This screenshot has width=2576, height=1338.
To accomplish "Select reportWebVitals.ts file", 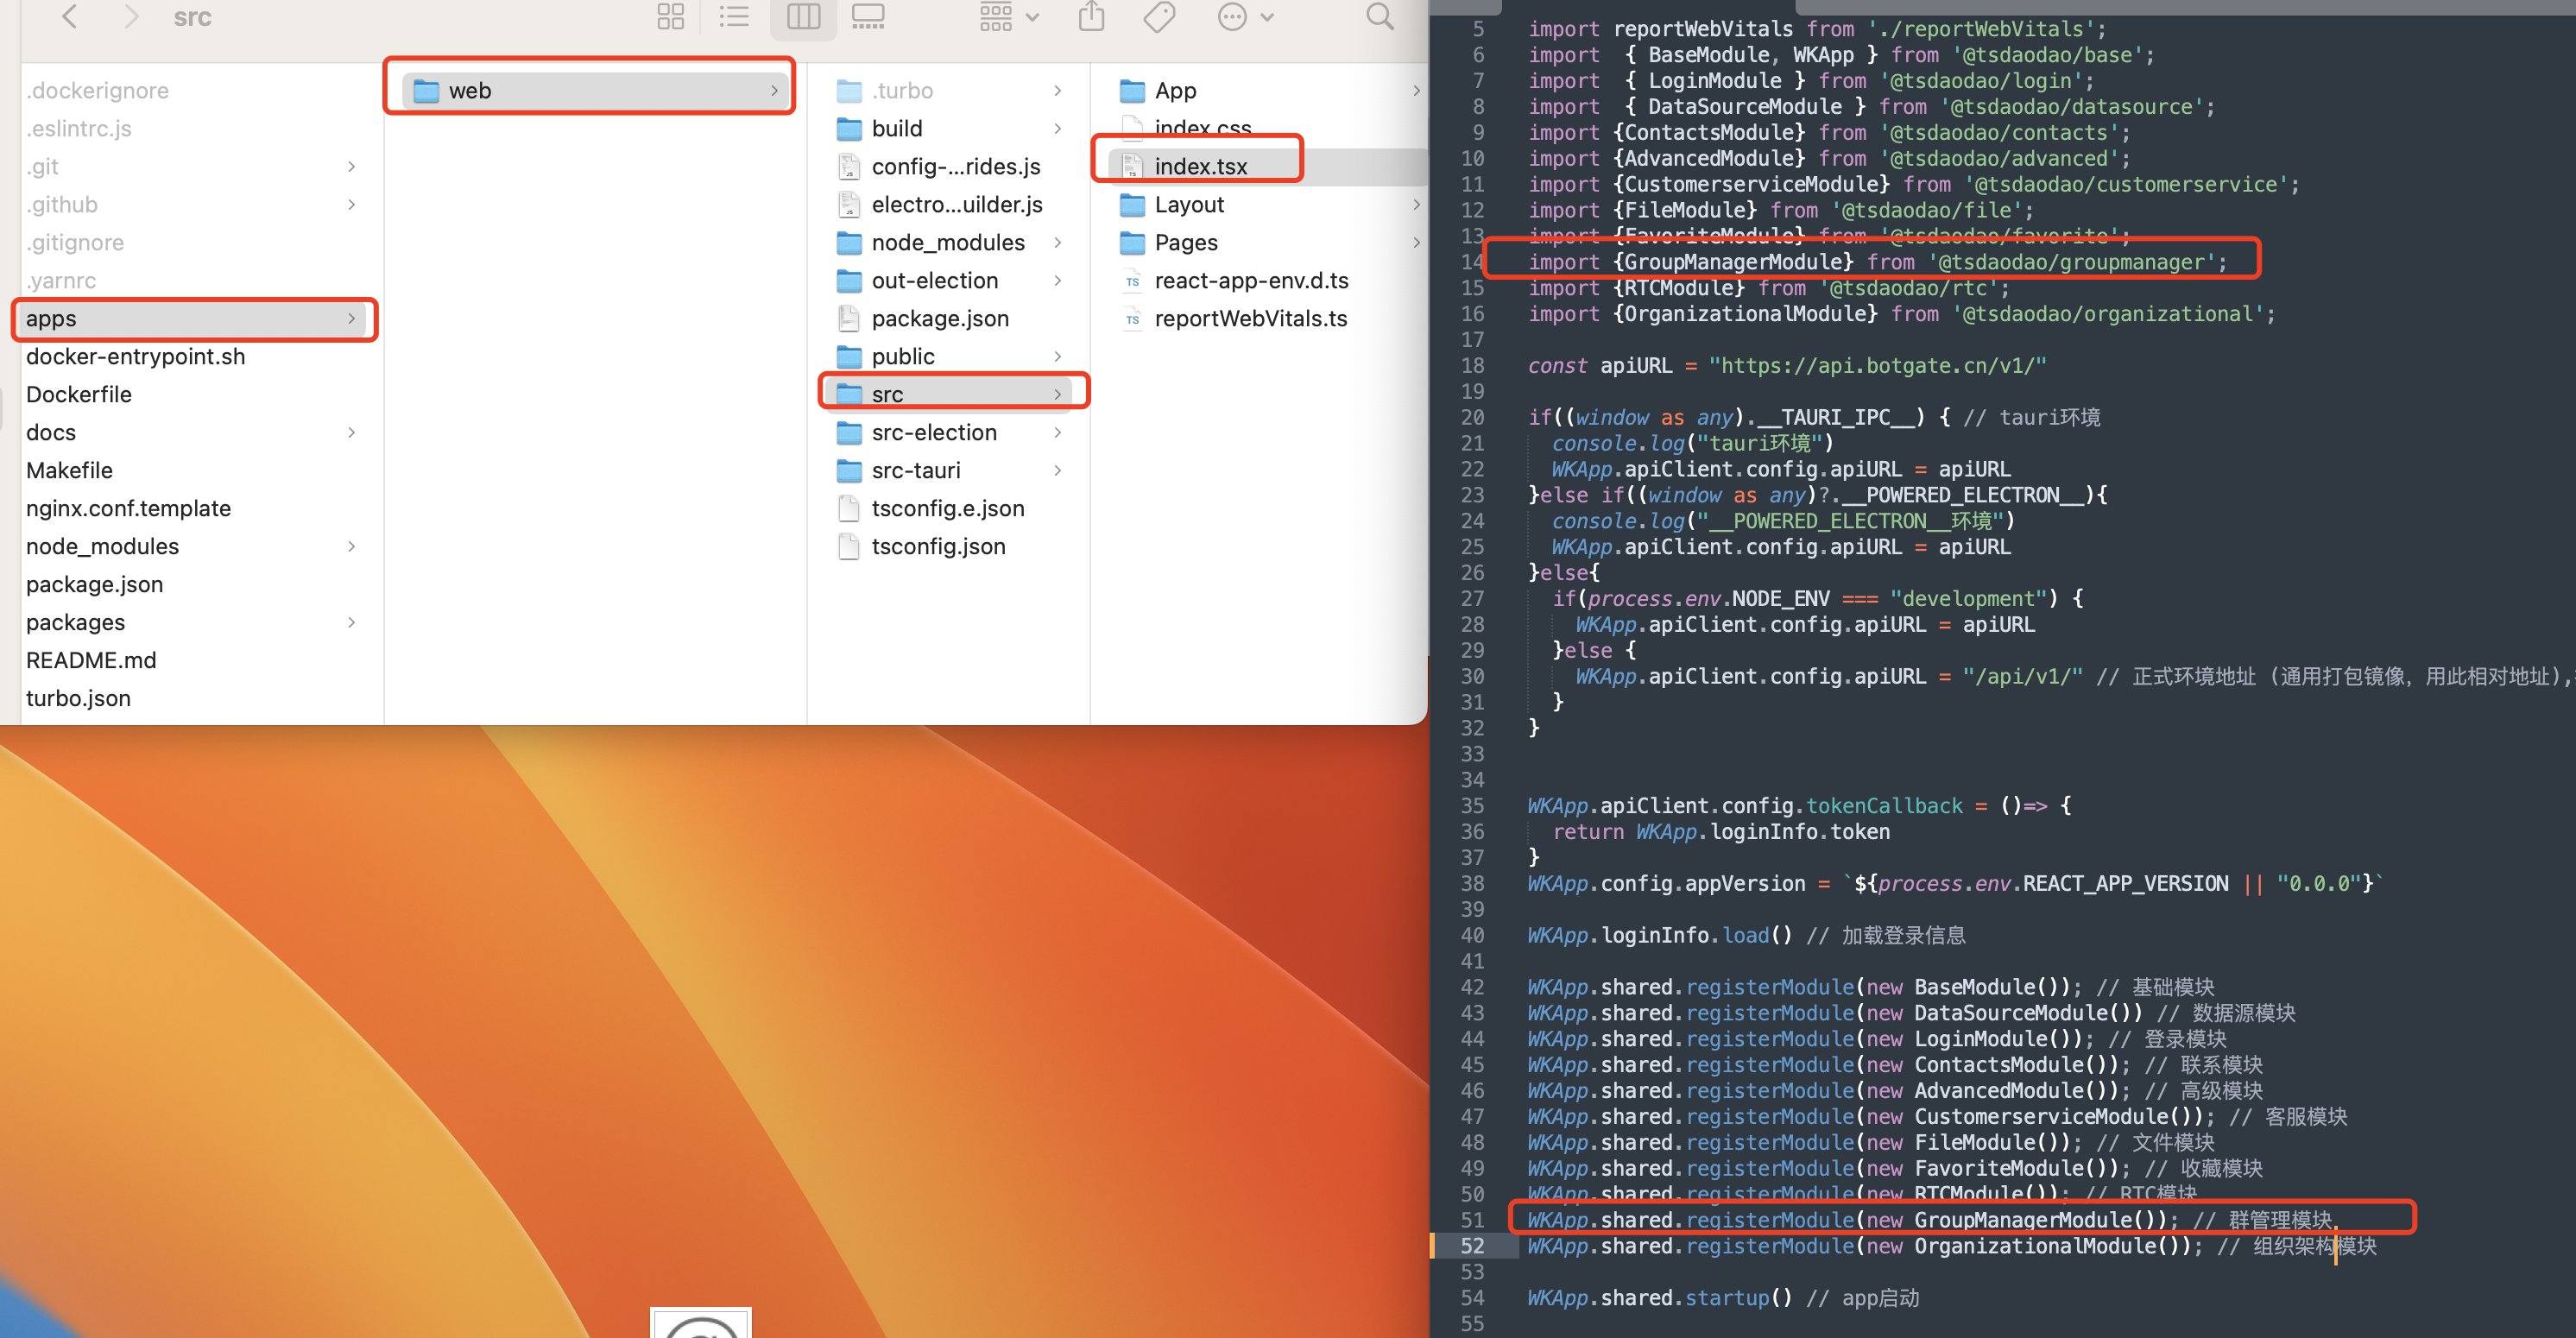I will pyautogui.click(x=1250, y=319).
